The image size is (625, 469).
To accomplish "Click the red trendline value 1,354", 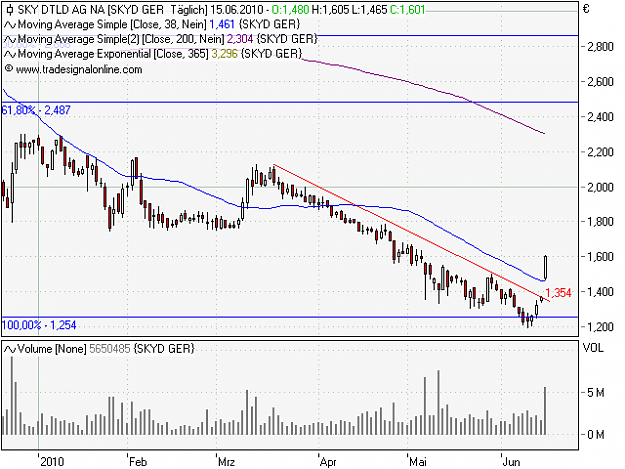I will (558, 293).
